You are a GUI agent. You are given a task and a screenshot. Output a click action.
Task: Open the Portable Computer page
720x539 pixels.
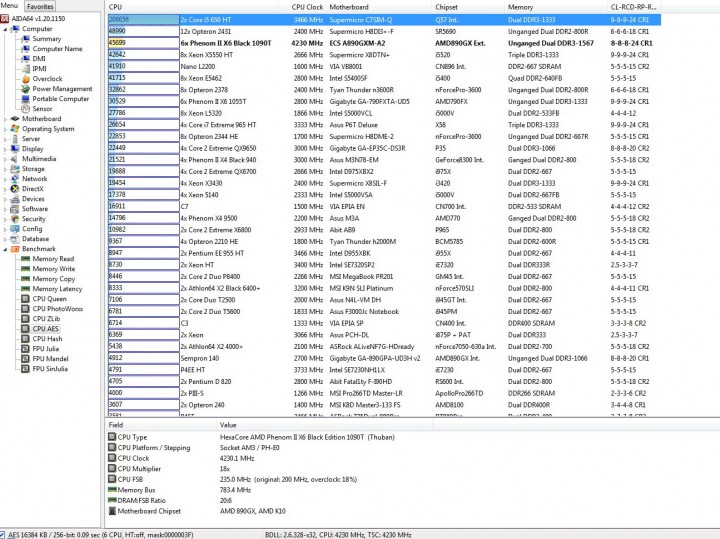coord(61,99)
